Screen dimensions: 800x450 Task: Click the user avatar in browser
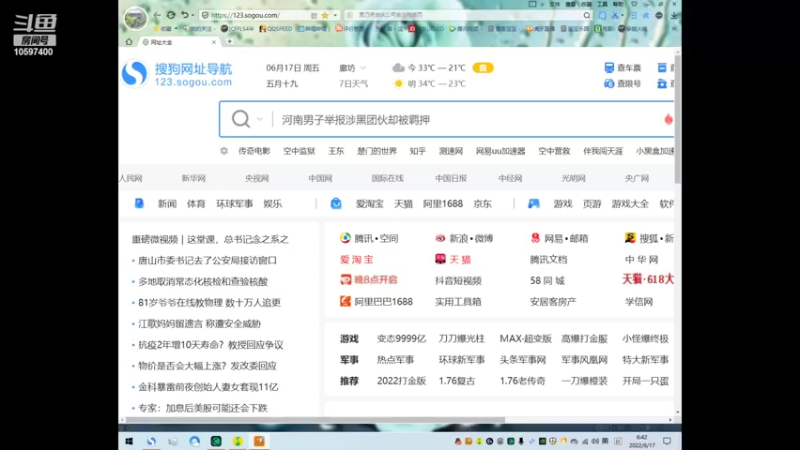point(135,18)
